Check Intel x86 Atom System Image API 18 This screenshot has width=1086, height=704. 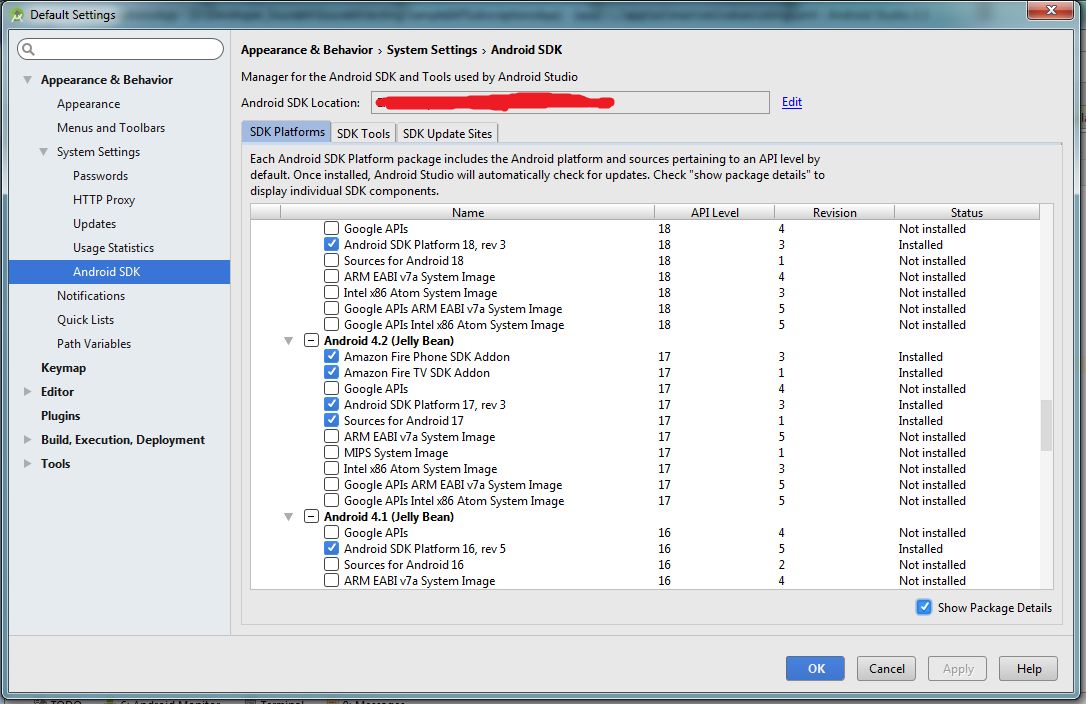332,292
